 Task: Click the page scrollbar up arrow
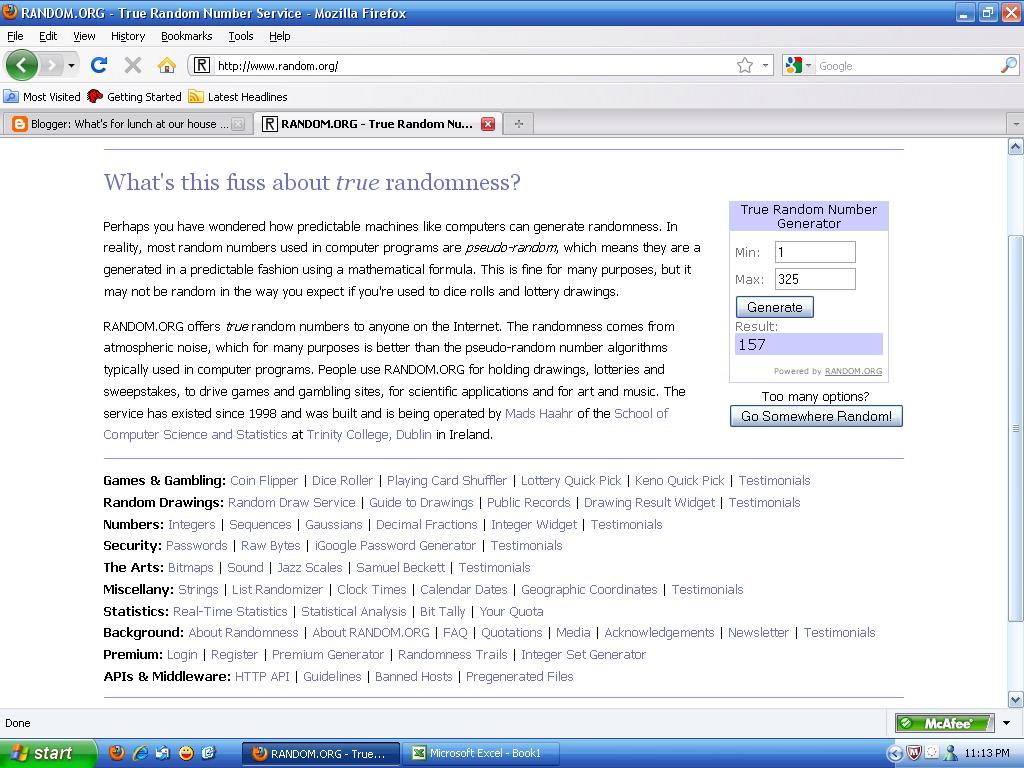(1015, 146)
